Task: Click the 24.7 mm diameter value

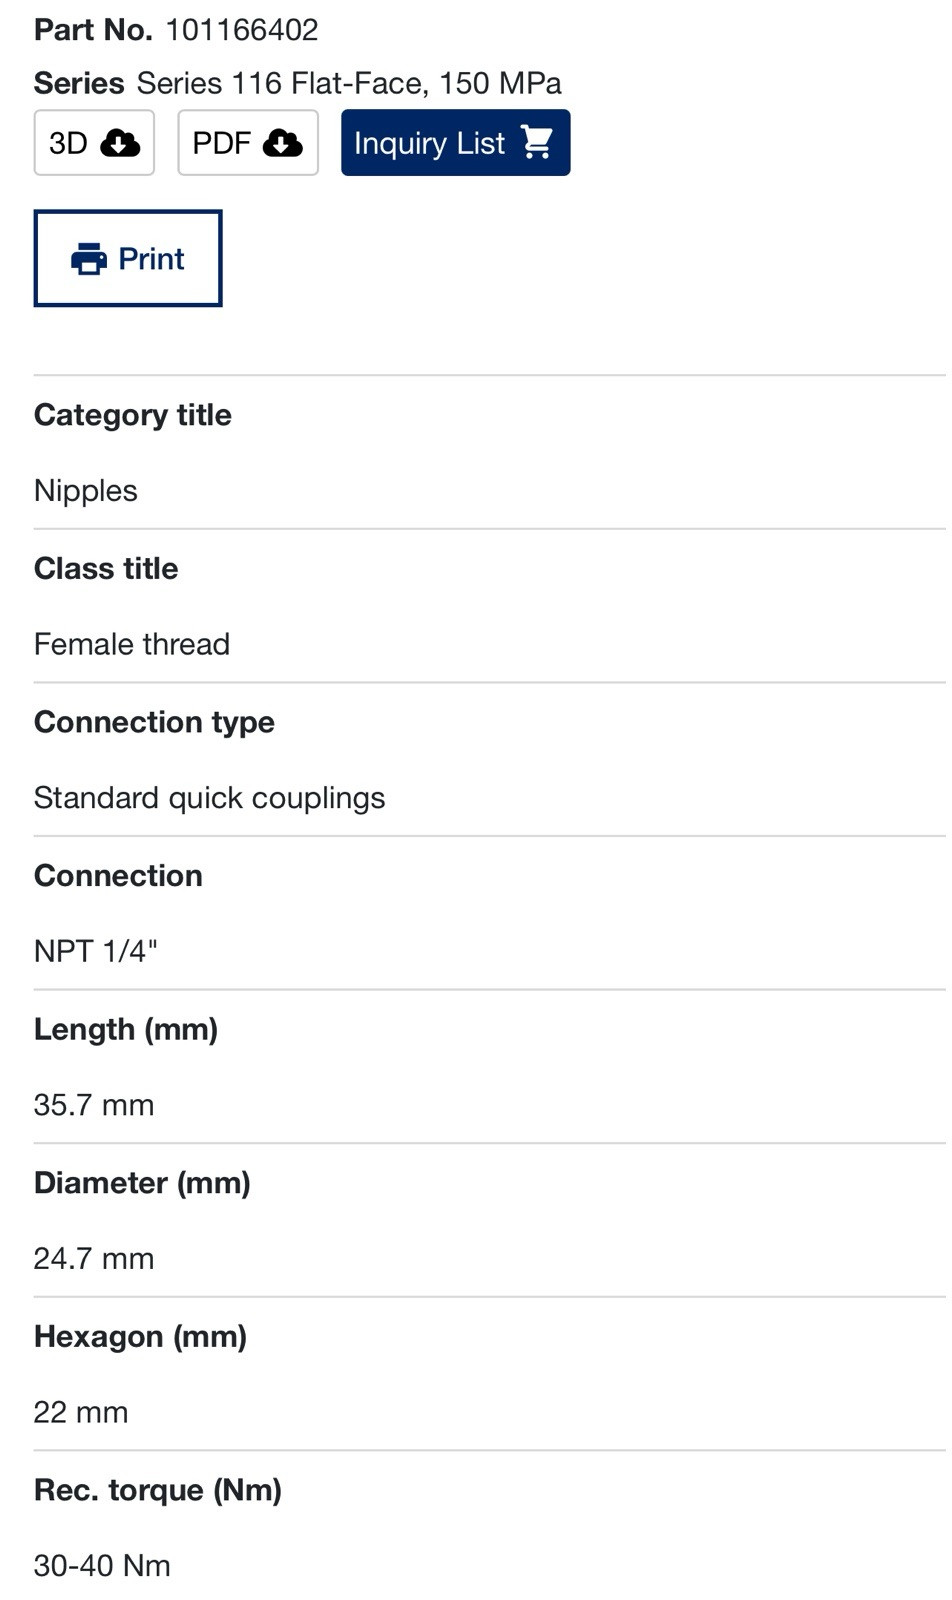Action: pos(94,1258)
